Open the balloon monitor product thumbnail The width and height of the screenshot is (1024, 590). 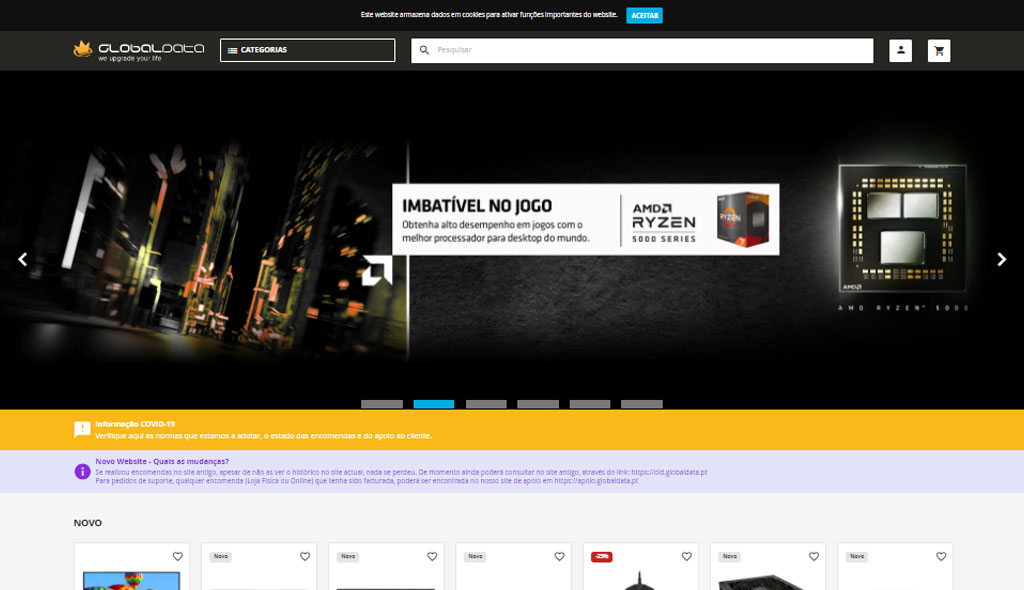131,580
